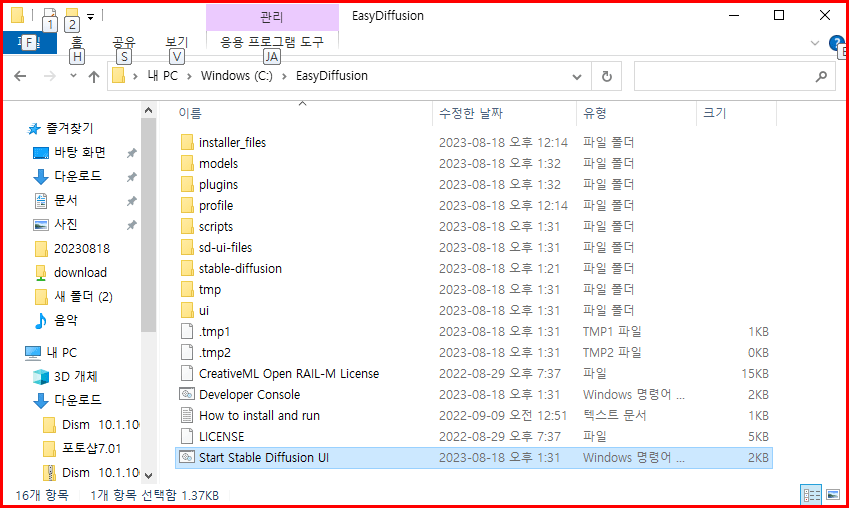Switch to details view layout icon

point(811,495)
